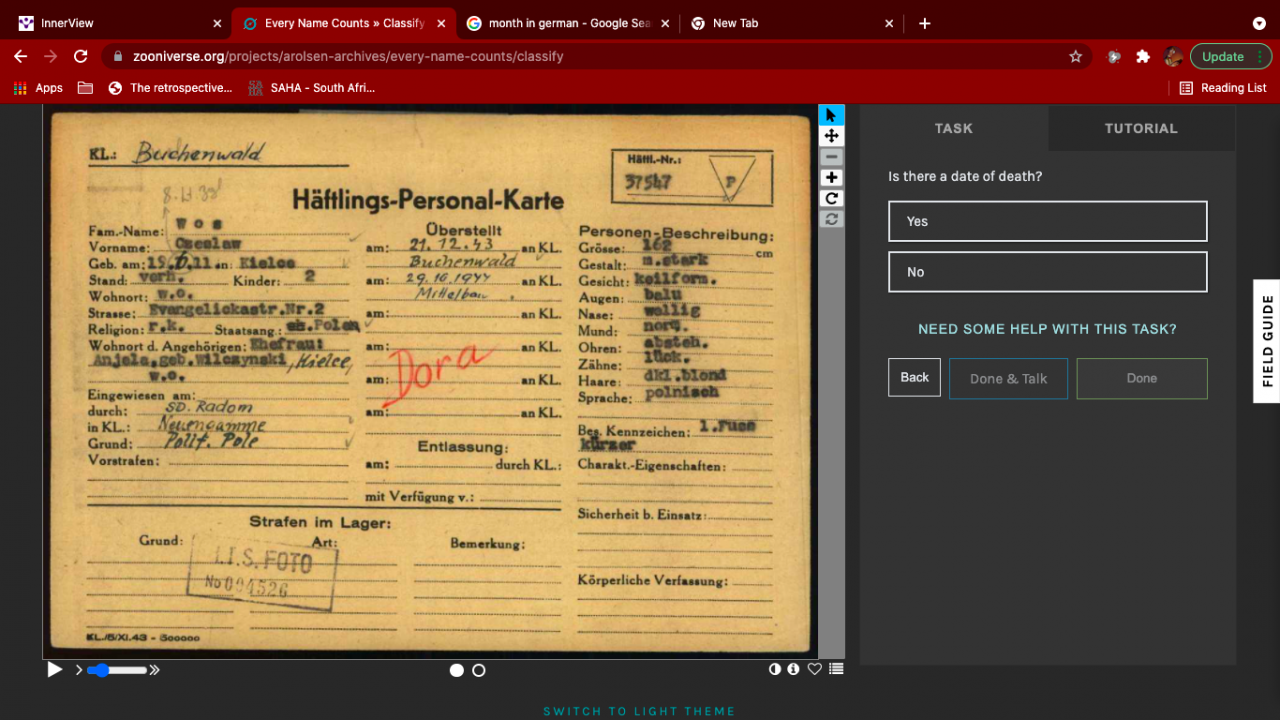Viewport: 1280px width, 720px height.
Task: Open subject metadata info
Action: coord(794,669)
